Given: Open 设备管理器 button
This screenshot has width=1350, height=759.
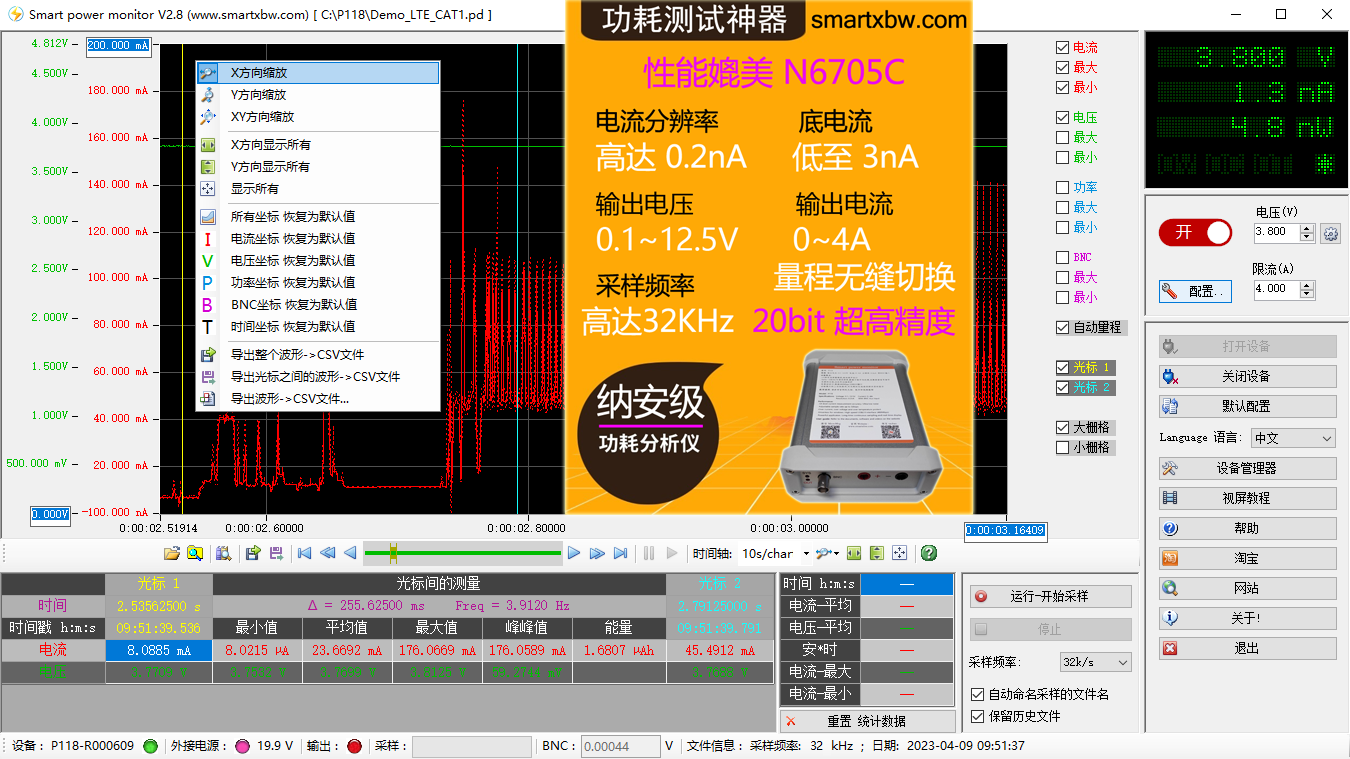Looking at the screenshot, I should click(x=1247, y=468).
